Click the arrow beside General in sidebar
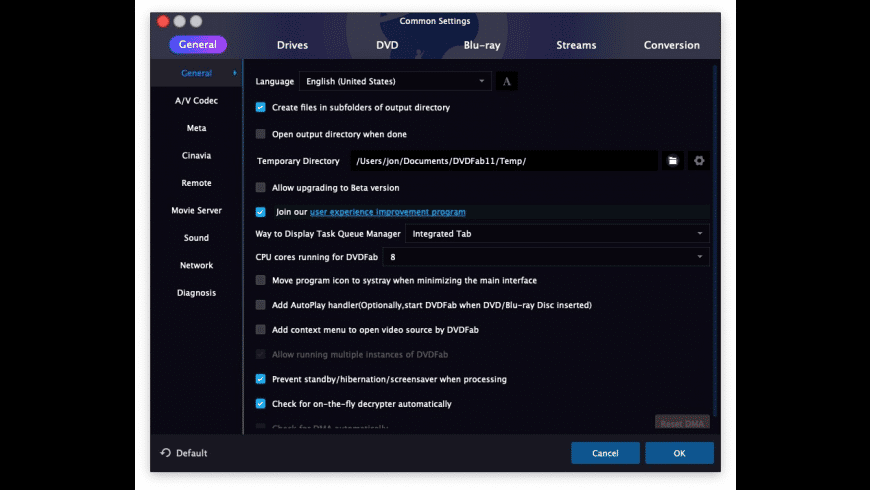The image size is (870, 490). (x=235, y=73)
